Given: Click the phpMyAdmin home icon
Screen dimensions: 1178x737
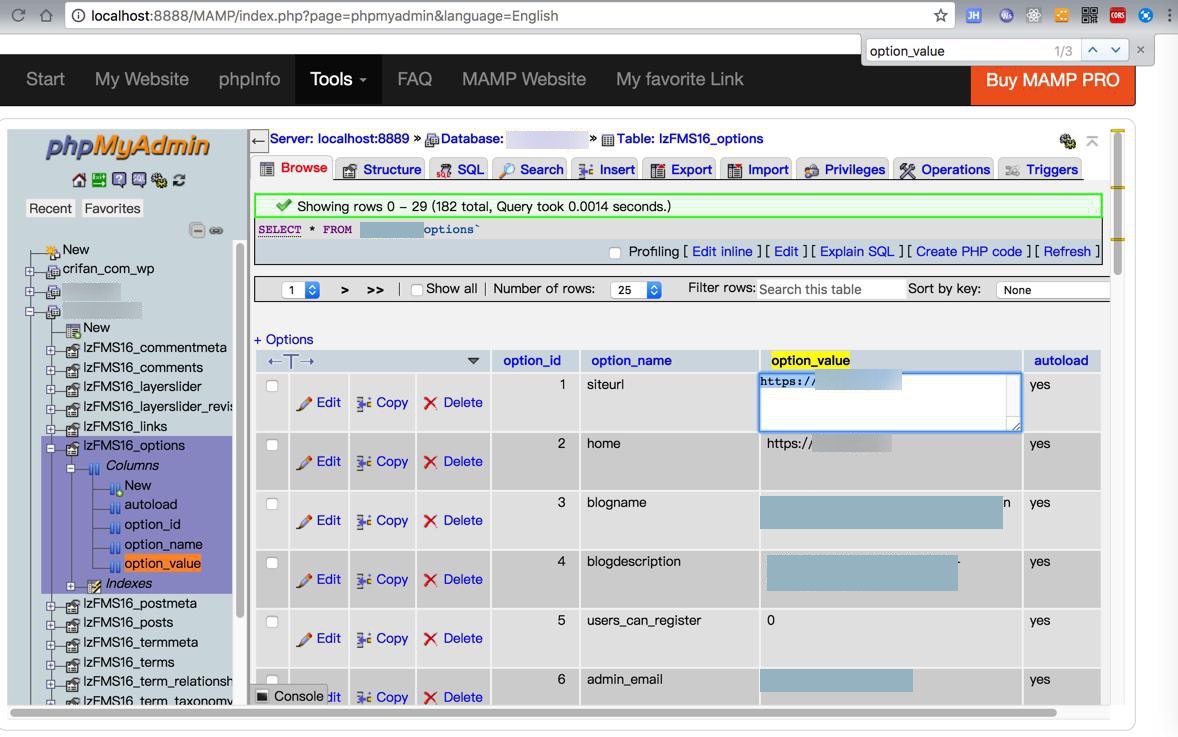Looking at the screenshot, I should click(x=79, y=180).
